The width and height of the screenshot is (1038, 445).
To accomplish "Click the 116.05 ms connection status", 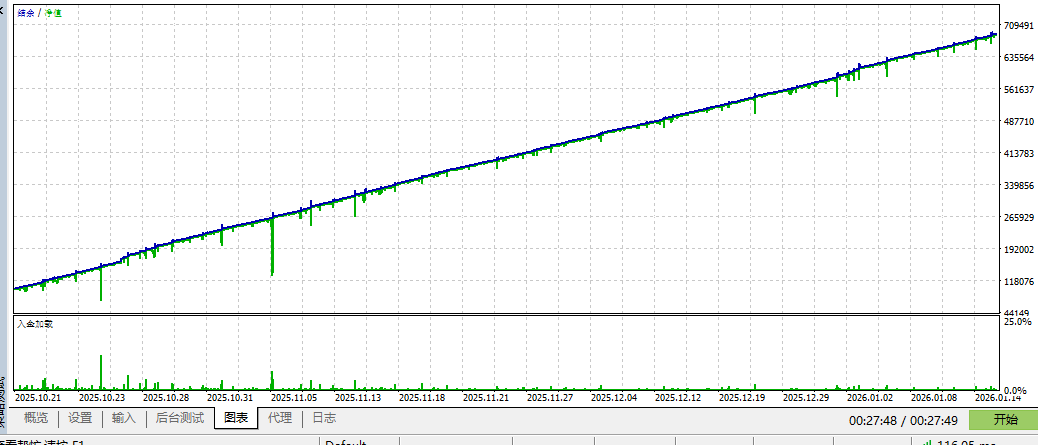I will pyautogui.click(x=959, y=442).
